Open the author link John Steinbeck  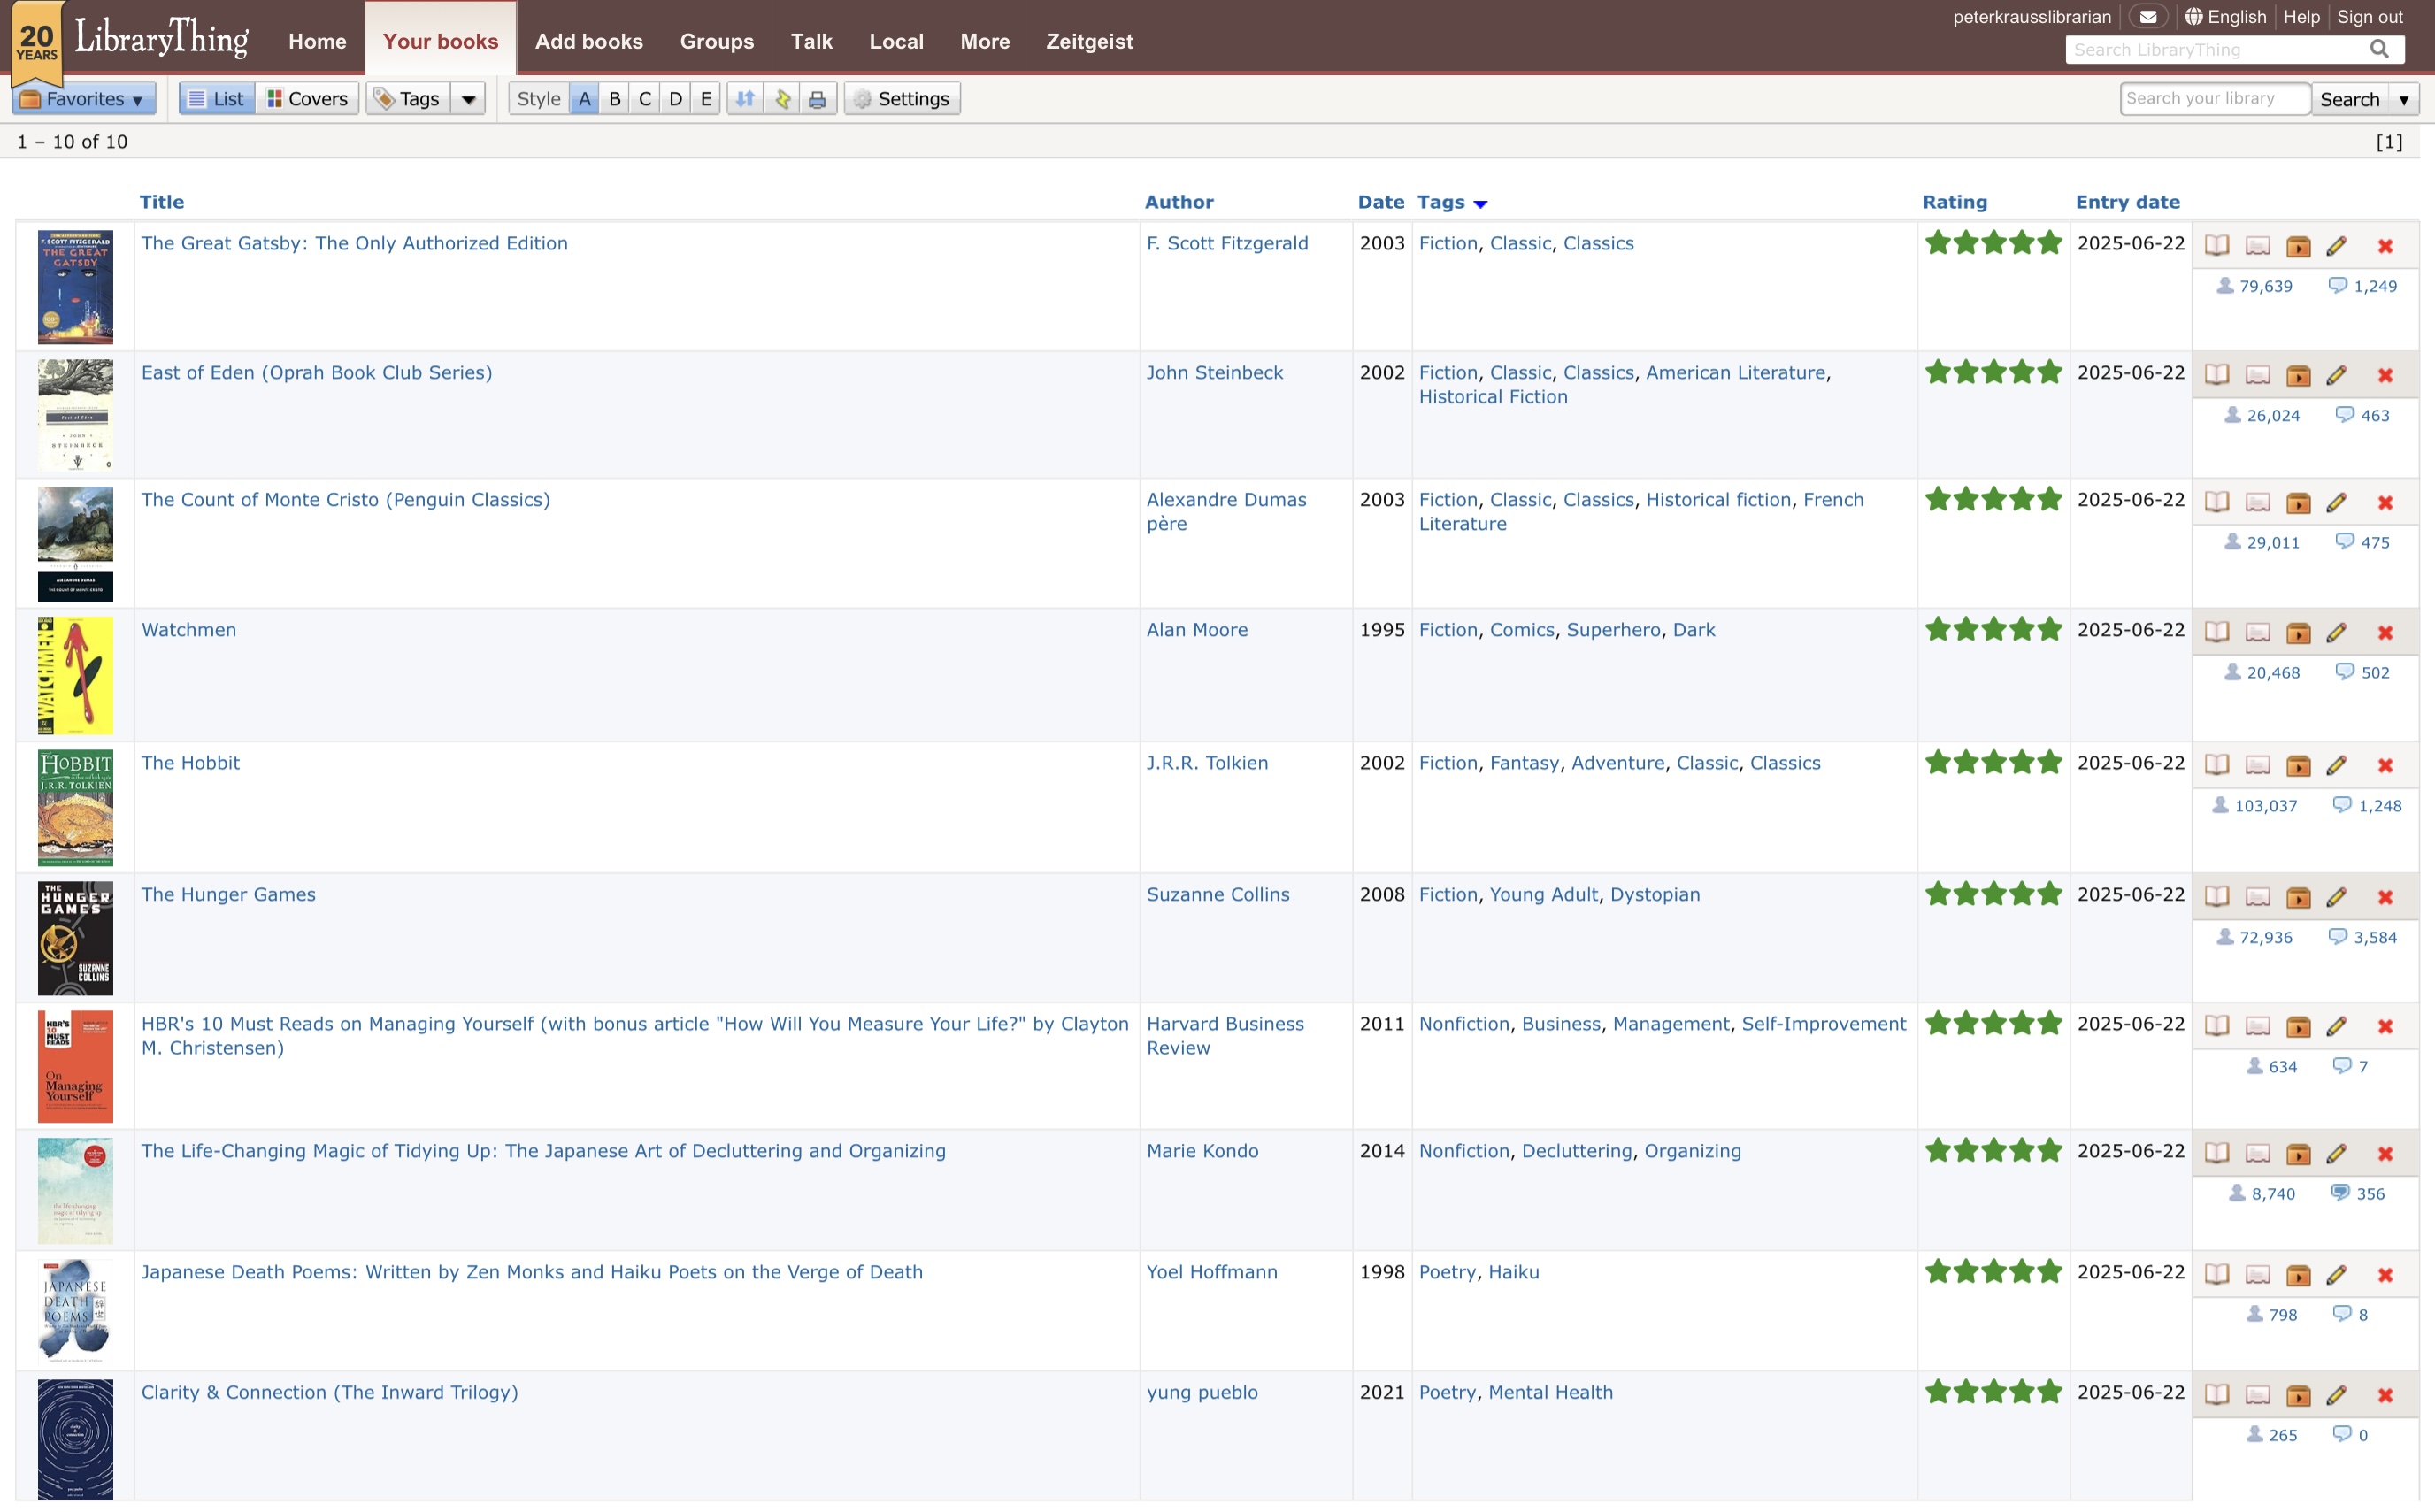1214,372
